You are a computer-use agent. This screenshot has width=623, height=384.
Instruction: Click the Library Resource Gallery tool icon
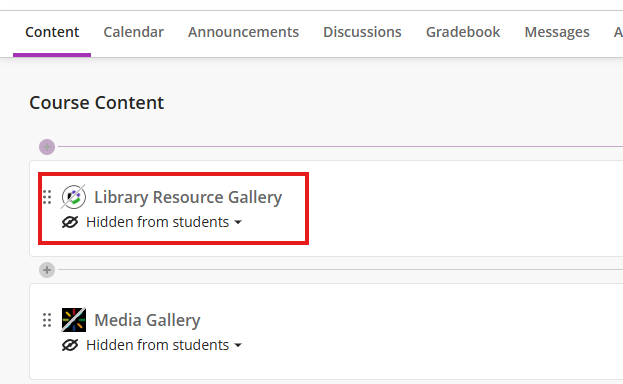click(x=74, y=197)
